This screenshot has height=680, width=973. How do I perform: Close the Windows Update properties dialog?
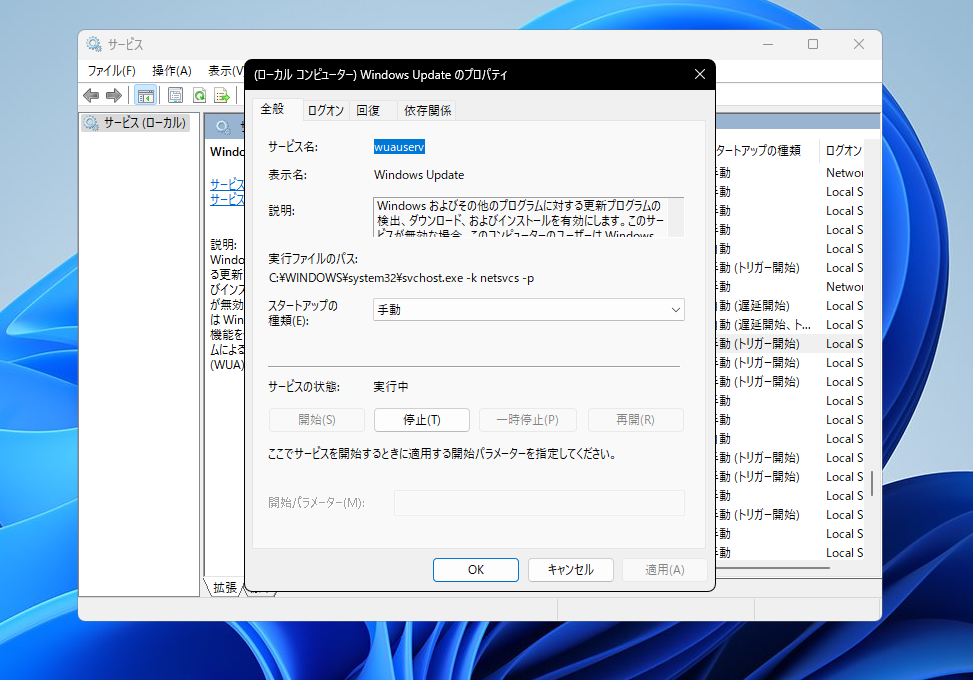point(699,74)
